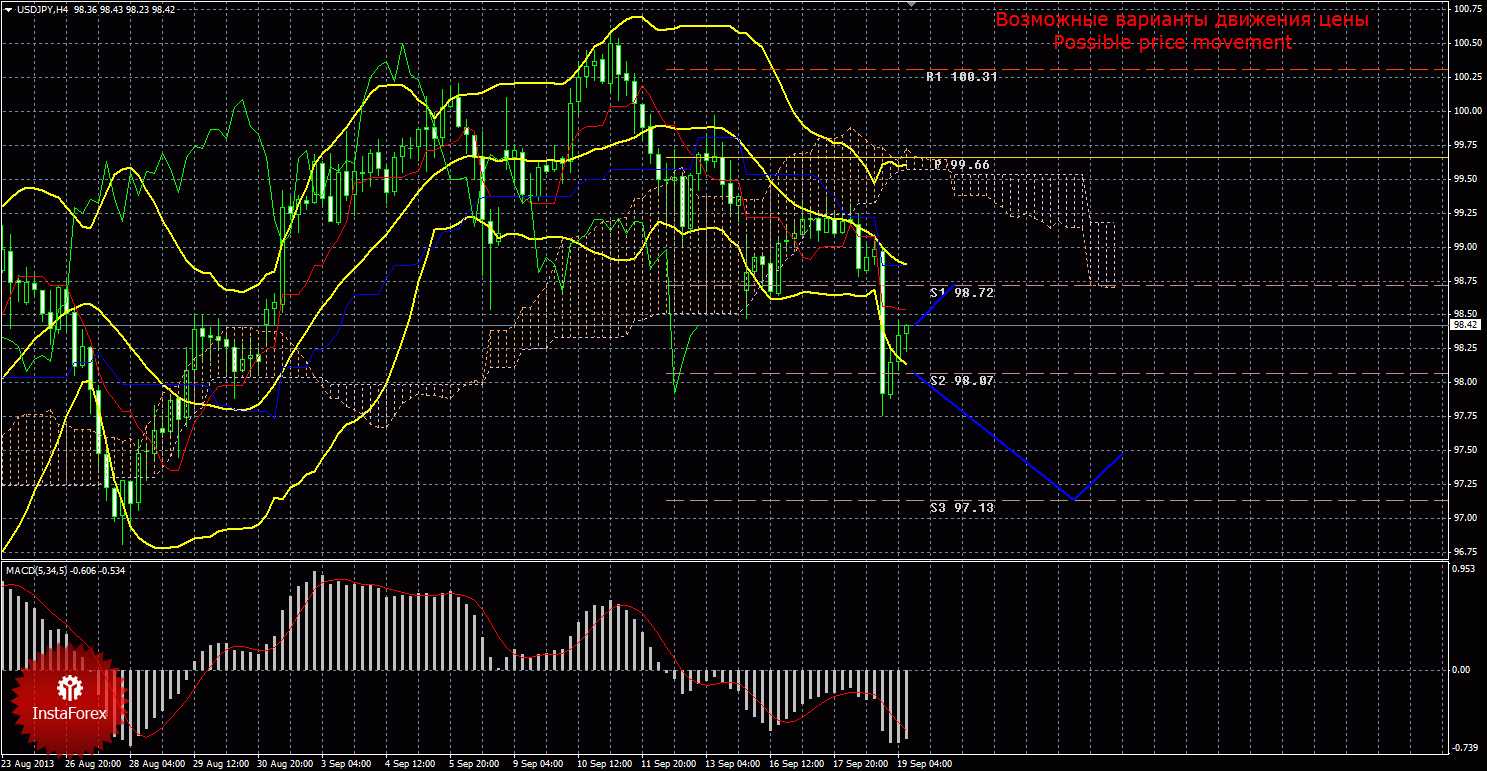Click the 28 Aug 04:00 time label
Viewport: 1487px width, 771px height.
click(x=157, y=763)
